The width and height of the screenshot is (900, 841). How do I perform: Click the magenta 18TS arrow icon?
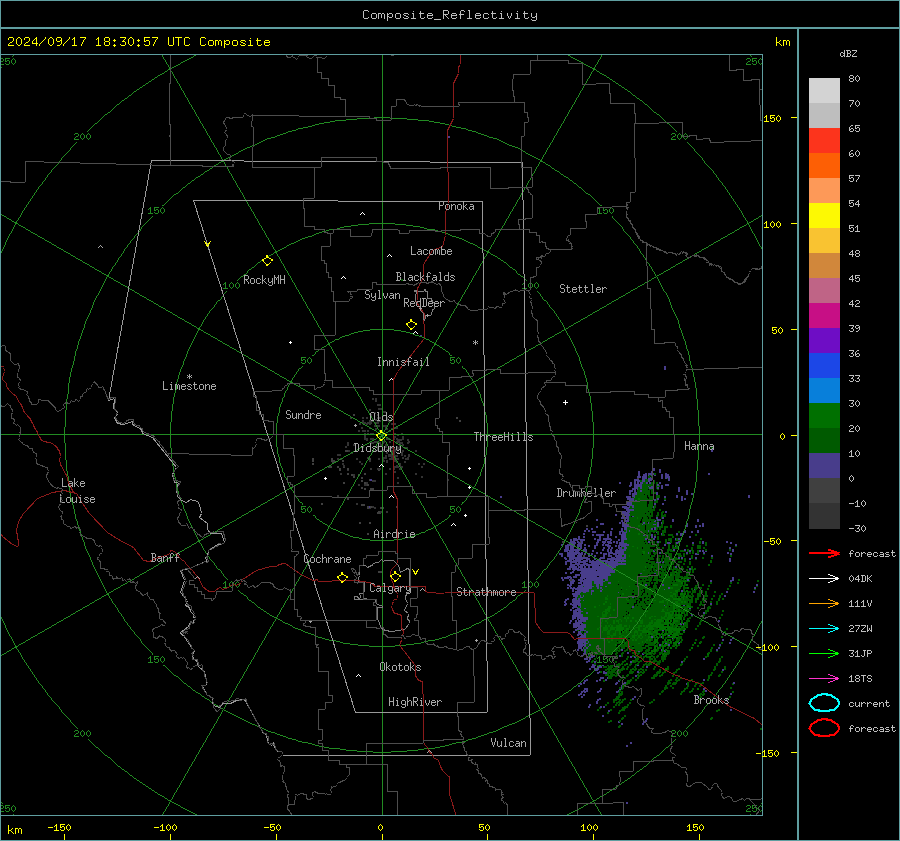click(x=824, y=679)
